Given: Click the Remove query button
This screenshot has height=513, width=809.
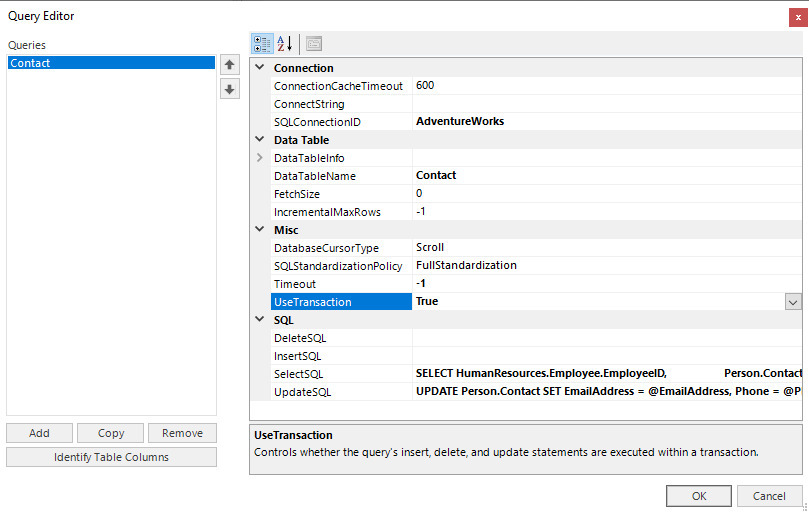Looking at the screenshot, I should point(182,433).
